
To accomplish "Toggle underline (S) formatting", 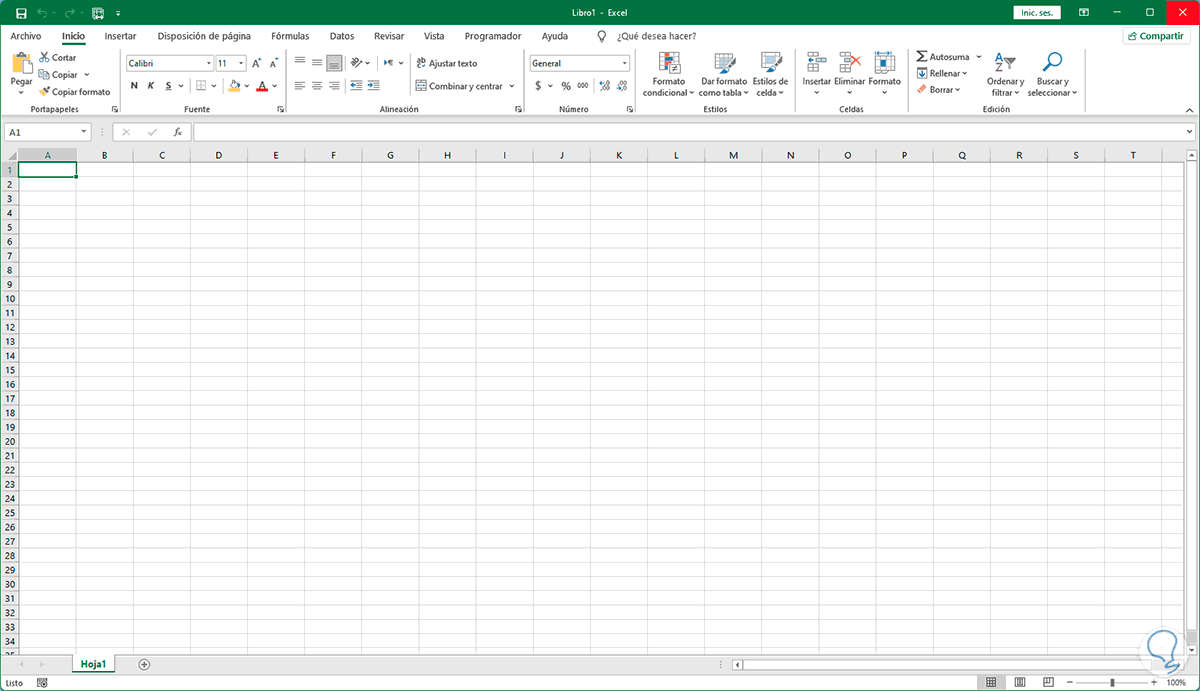I will pos(168,86).
